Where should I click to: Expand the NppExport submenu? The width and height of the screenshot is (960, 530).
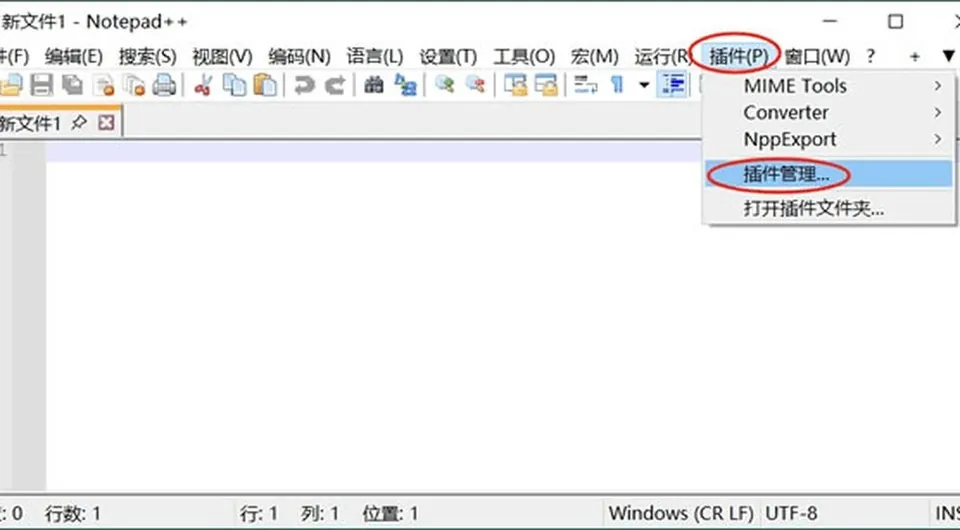click(x=829, y=140)
